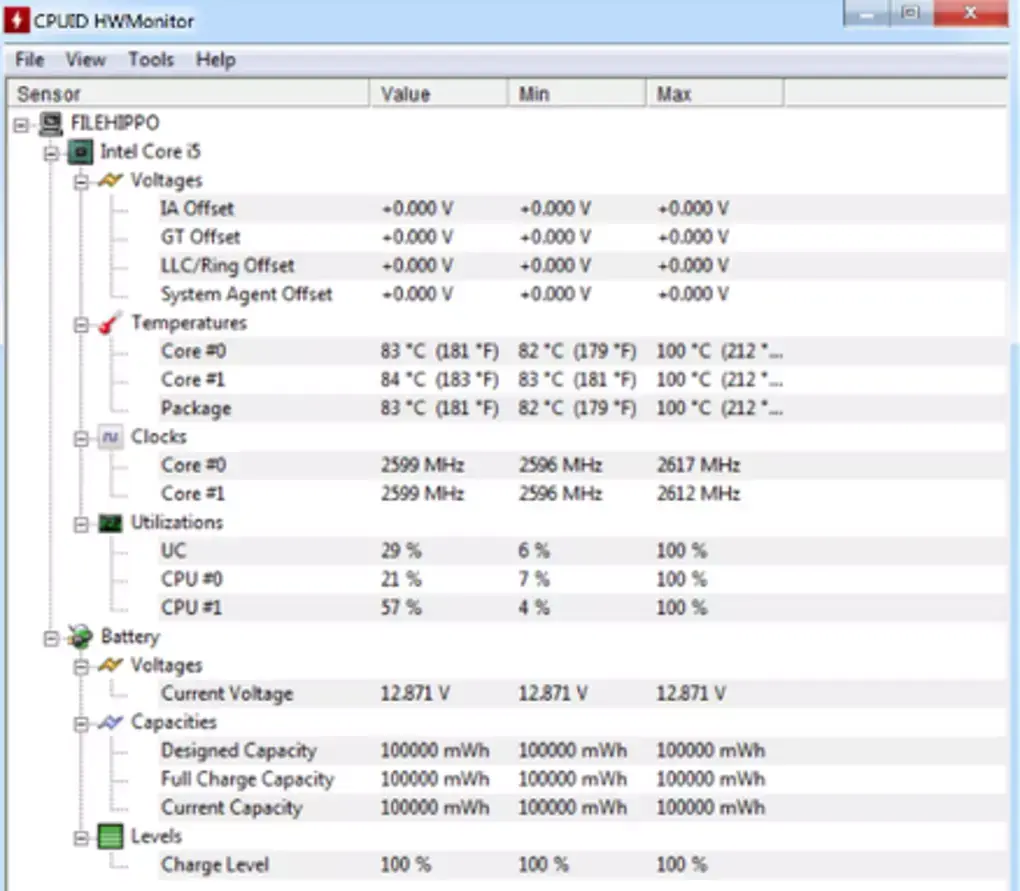Select the Core #1 clock row

pyautogui.click(x=582, y=494)
